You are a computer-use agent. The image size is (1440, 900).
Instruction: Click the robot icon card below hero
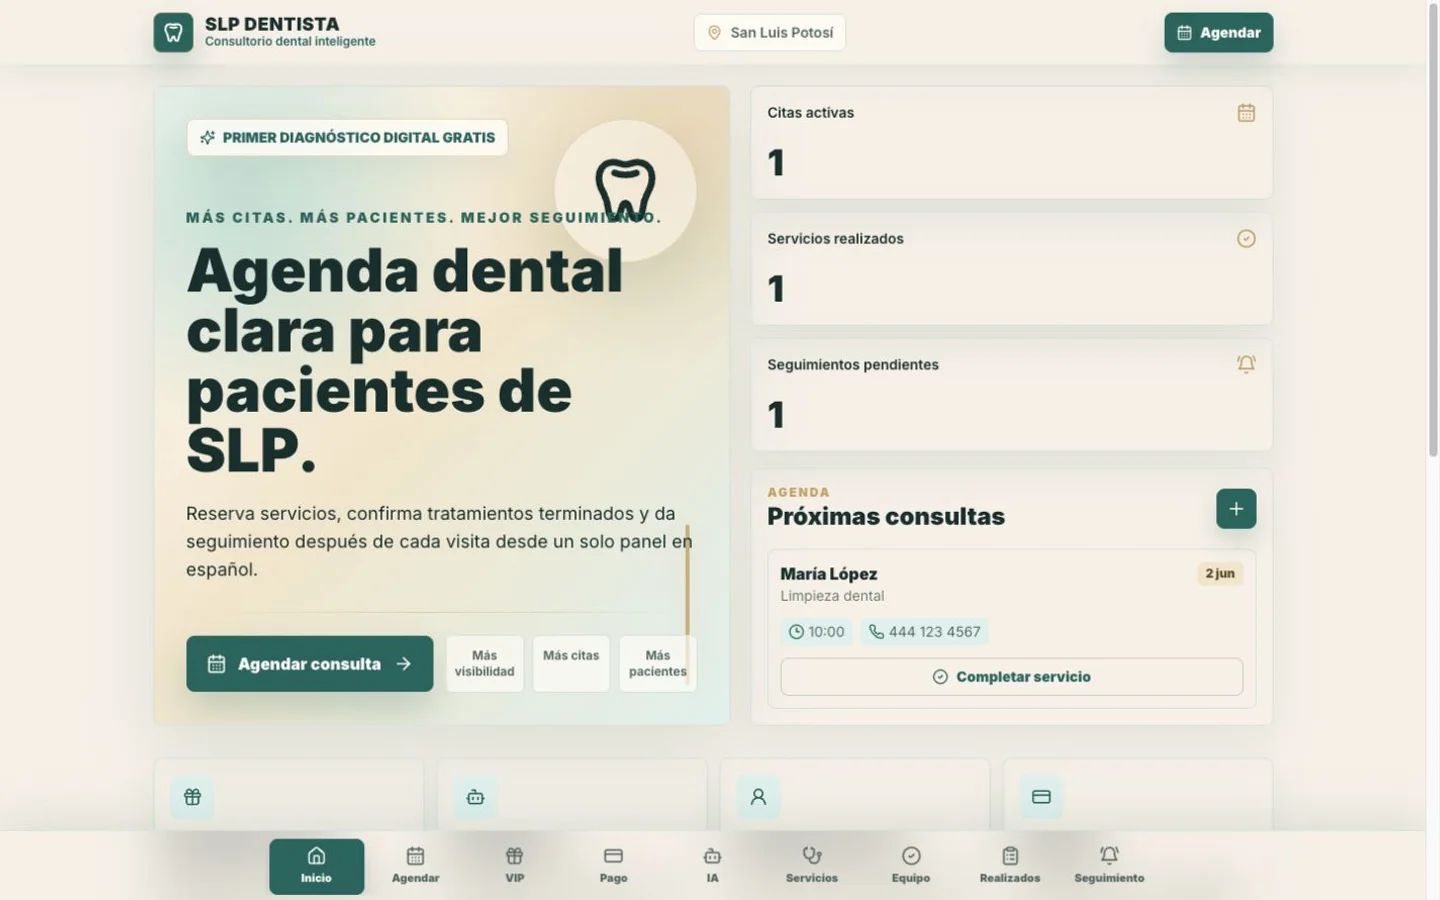tap(475, 797)
